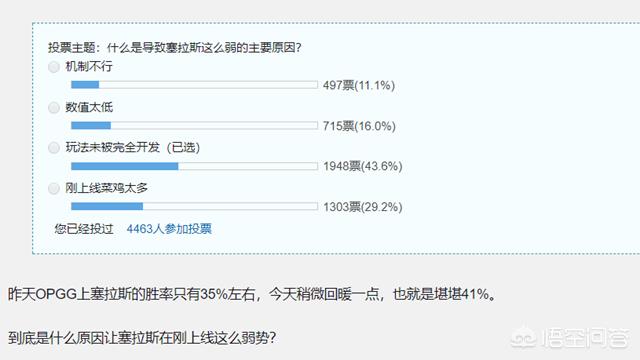Click the 您已经投过 status text
640x360 pixels.
click(84, 229)
